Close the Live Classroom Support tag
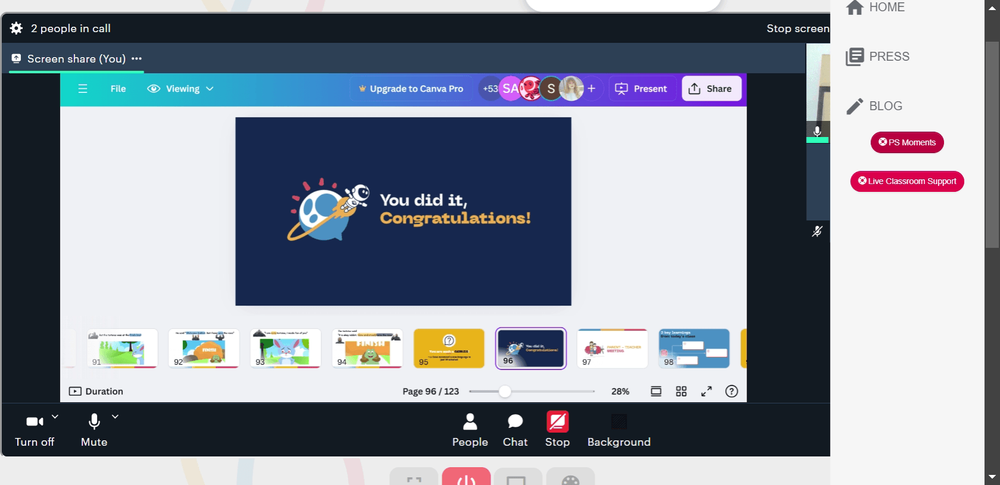This screenshot has height=485, width=1000. (862, 181)
